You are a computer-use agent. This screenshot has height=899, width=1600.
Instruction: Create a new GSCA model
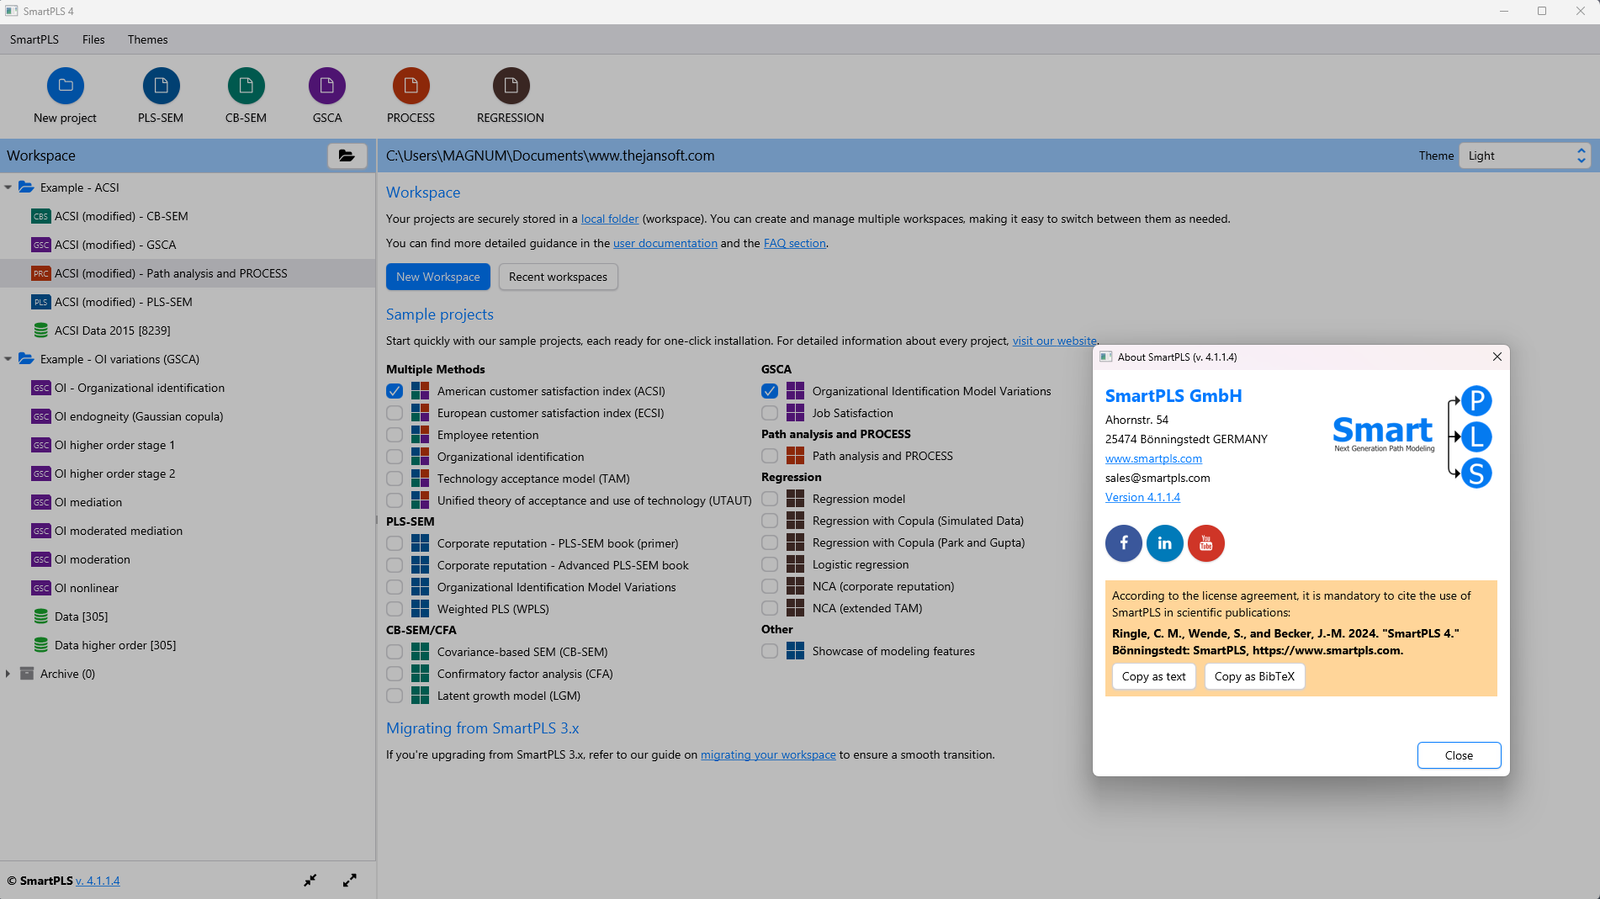327,86
